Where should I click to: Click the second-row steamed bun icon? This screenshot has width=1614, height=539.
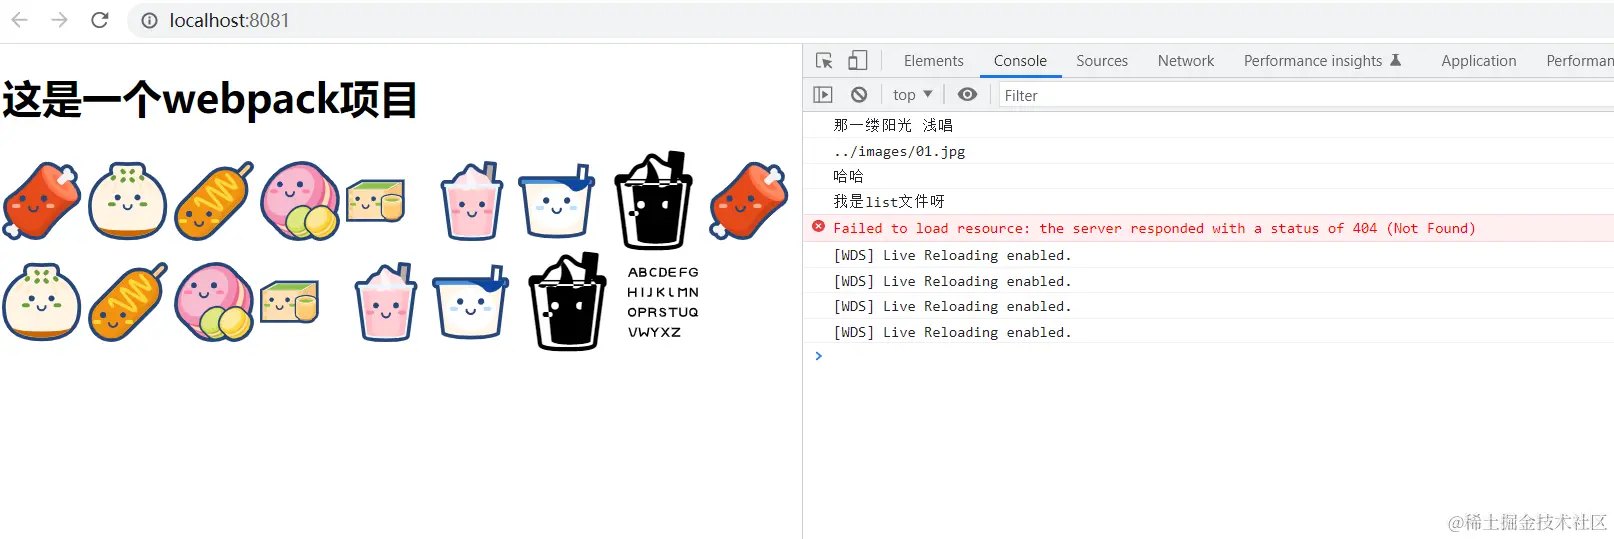coord(42,302)
